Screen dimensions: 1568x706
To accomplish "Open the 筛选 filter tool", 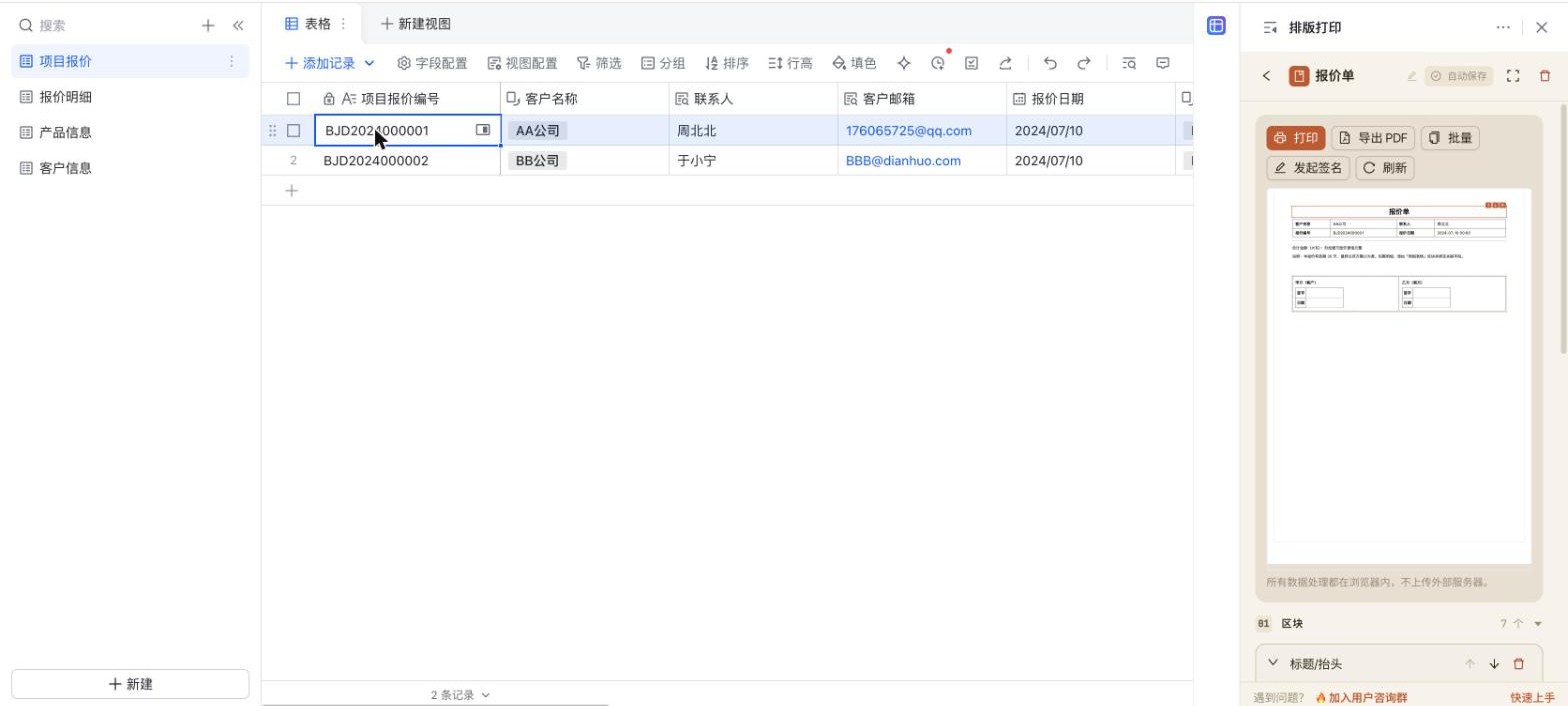I will click(599, 63).
